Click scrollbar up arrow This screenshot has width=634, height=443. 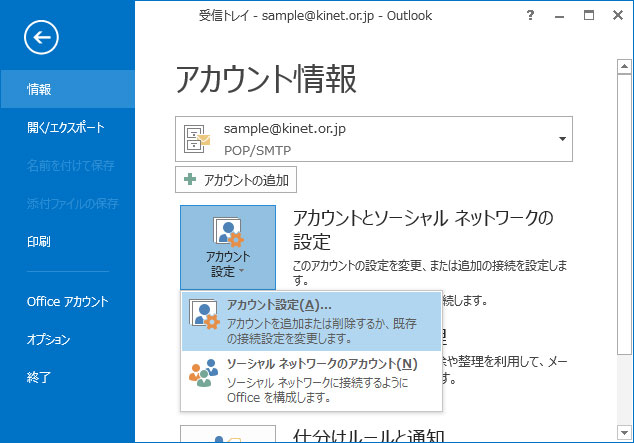coord(624,66)
